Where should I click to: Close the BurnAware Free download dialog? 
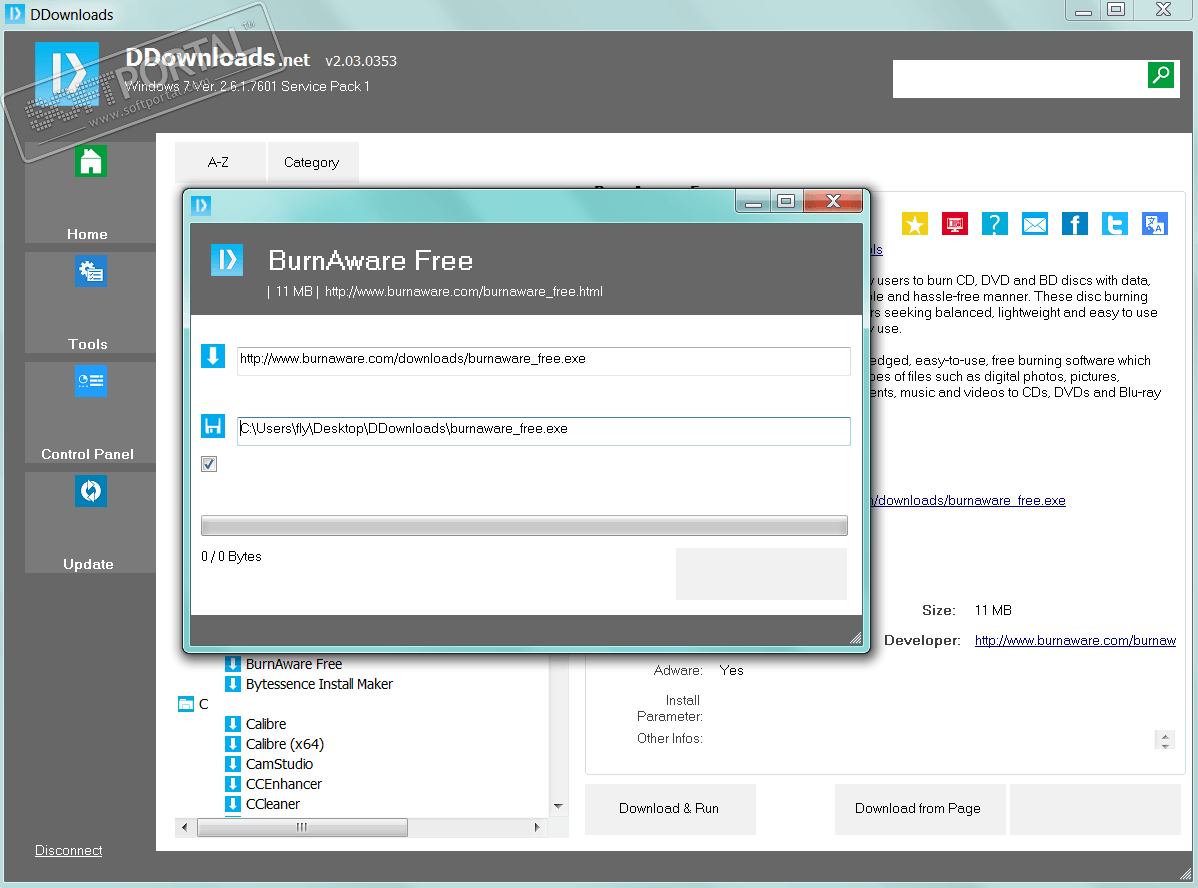(x=833, y=201)
